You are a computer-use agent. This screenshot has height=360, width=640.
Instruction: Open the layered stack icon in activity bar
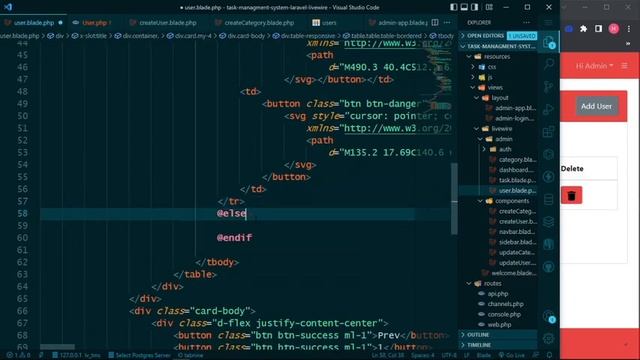click(x=549, y=222)
